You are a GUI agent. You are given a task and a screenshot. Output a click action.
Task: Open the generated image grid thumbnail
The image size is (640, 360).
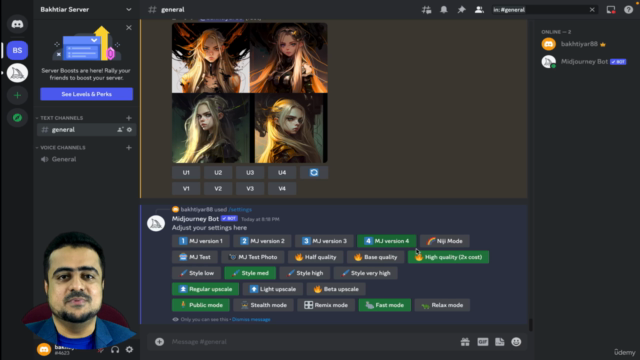[x=249, y=93]
